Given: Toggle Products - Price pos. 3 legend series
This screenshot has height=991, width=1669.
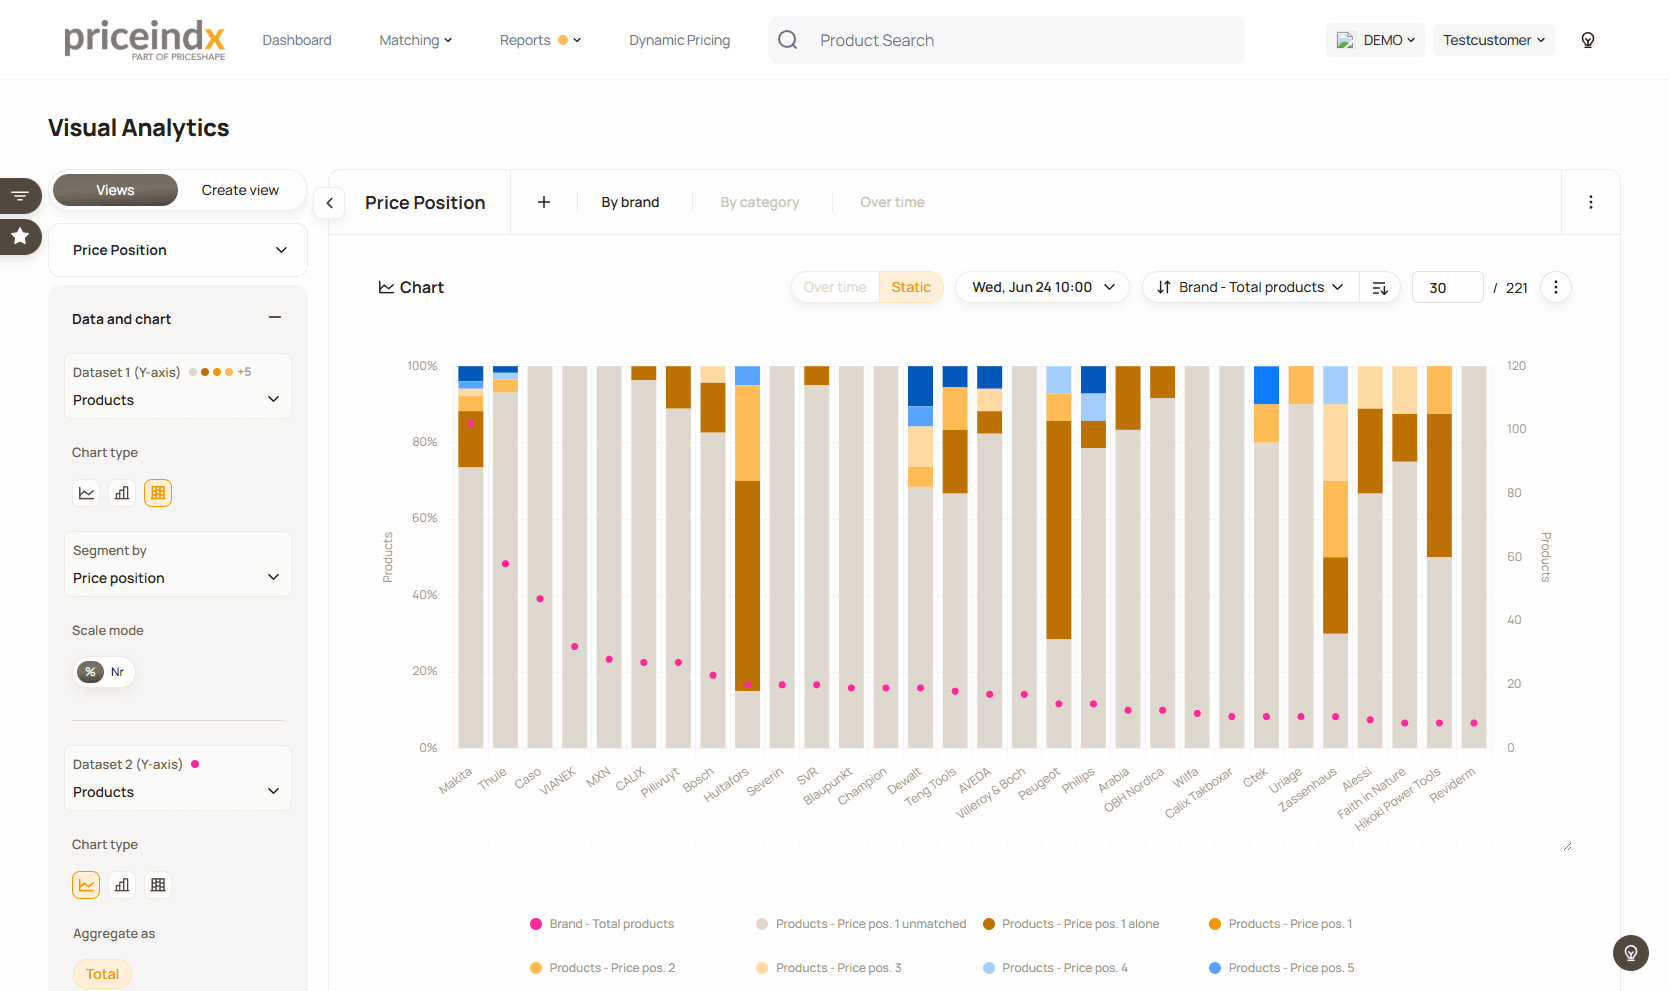Looking at the screenshot, I should click(828, 968).
